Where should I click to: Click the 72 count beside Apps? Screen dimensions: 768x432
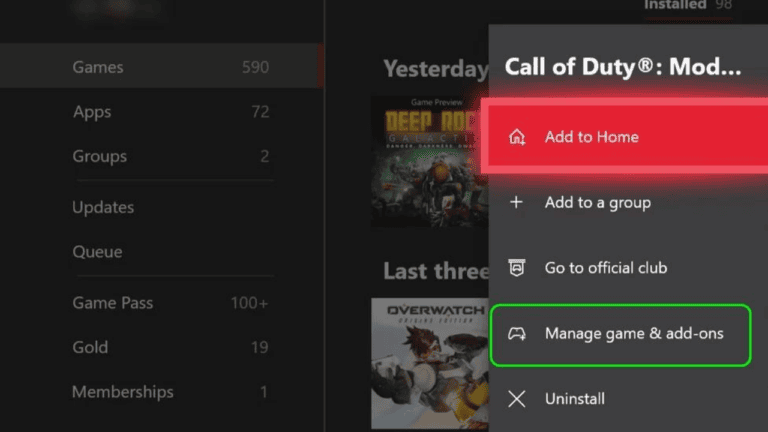[260, 112]
